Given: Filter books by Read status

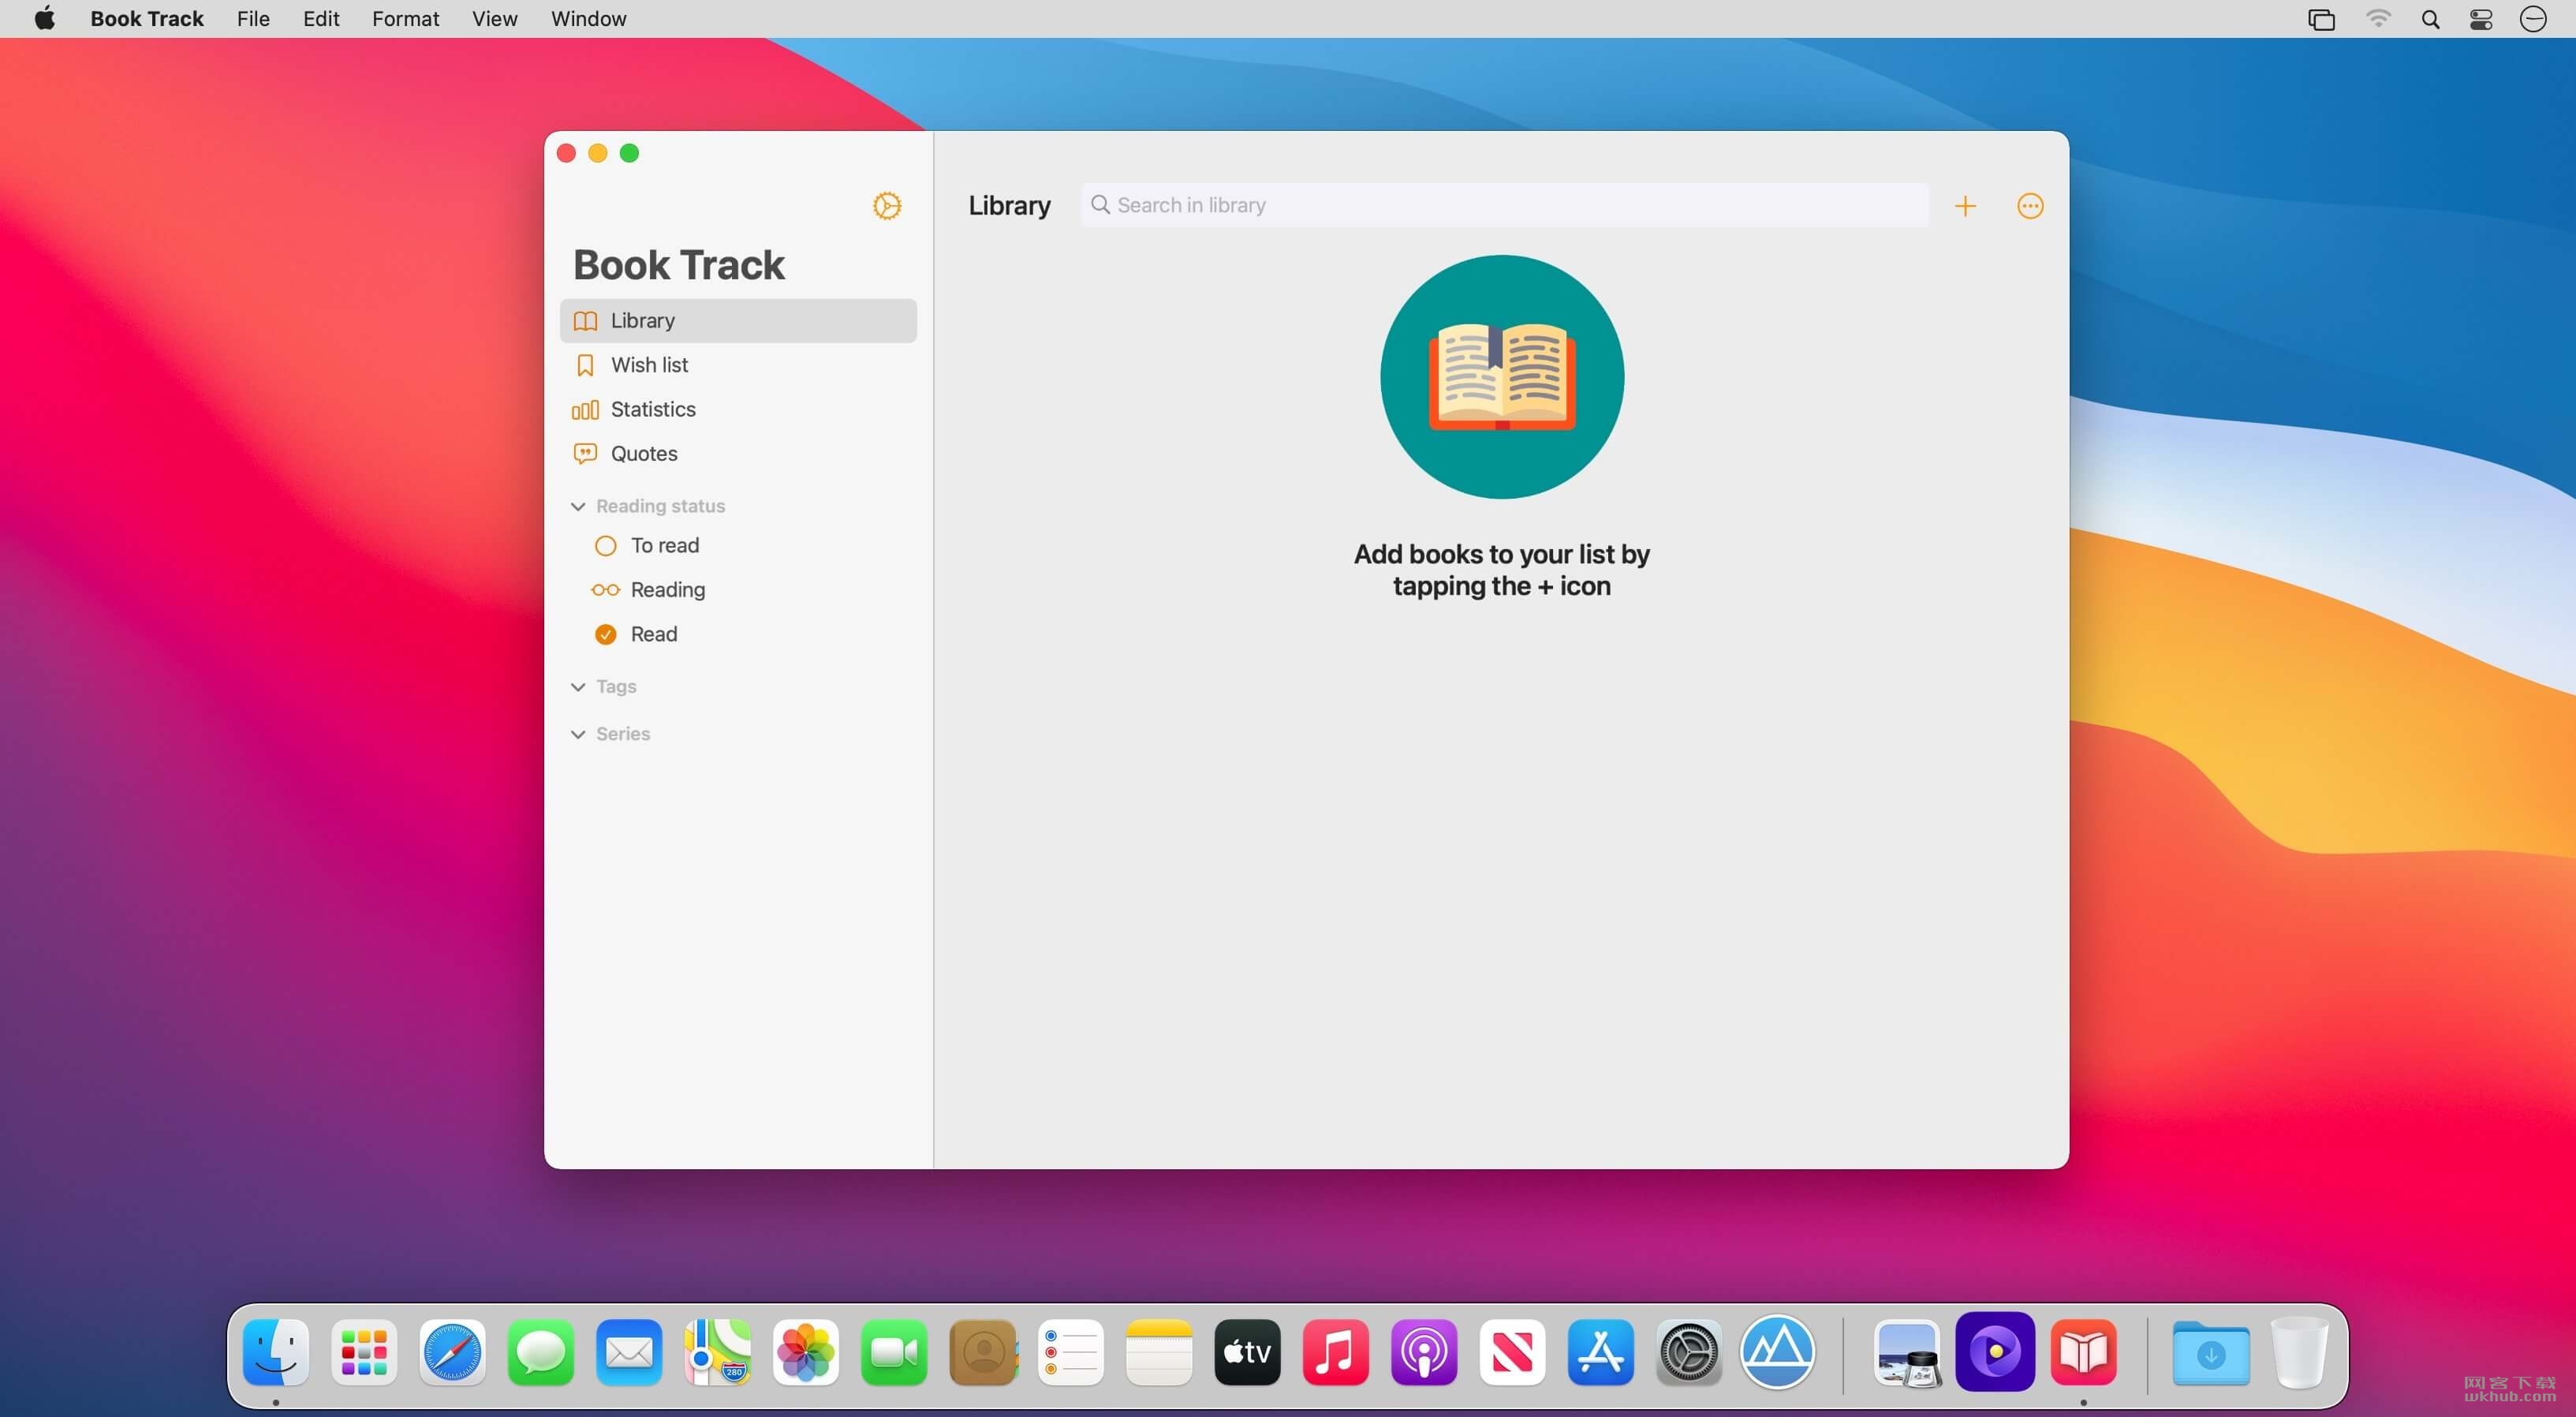Looking at the screenshot, I should point(738,634).
